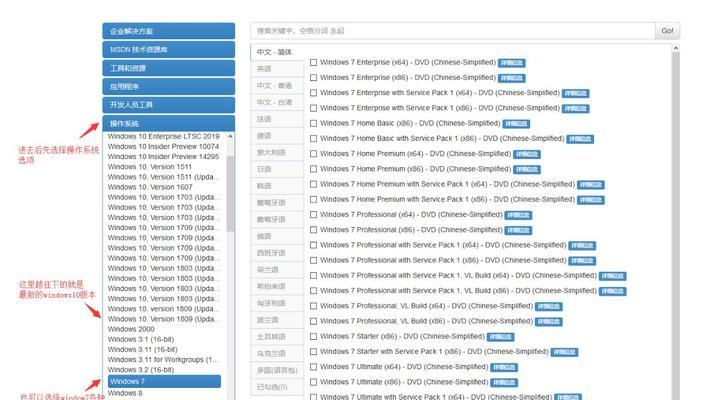Click the up arrow of OS list scrollbar
The image size is (702, 400).
click(x=230, y=136)
